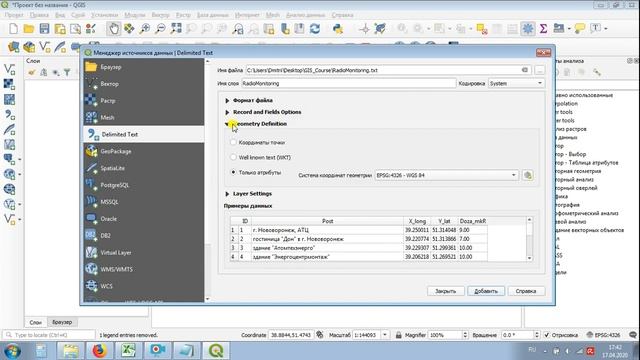Open project via the folder icon
Viewport: 640px width, 360px height.
click(x=29, y=29)
